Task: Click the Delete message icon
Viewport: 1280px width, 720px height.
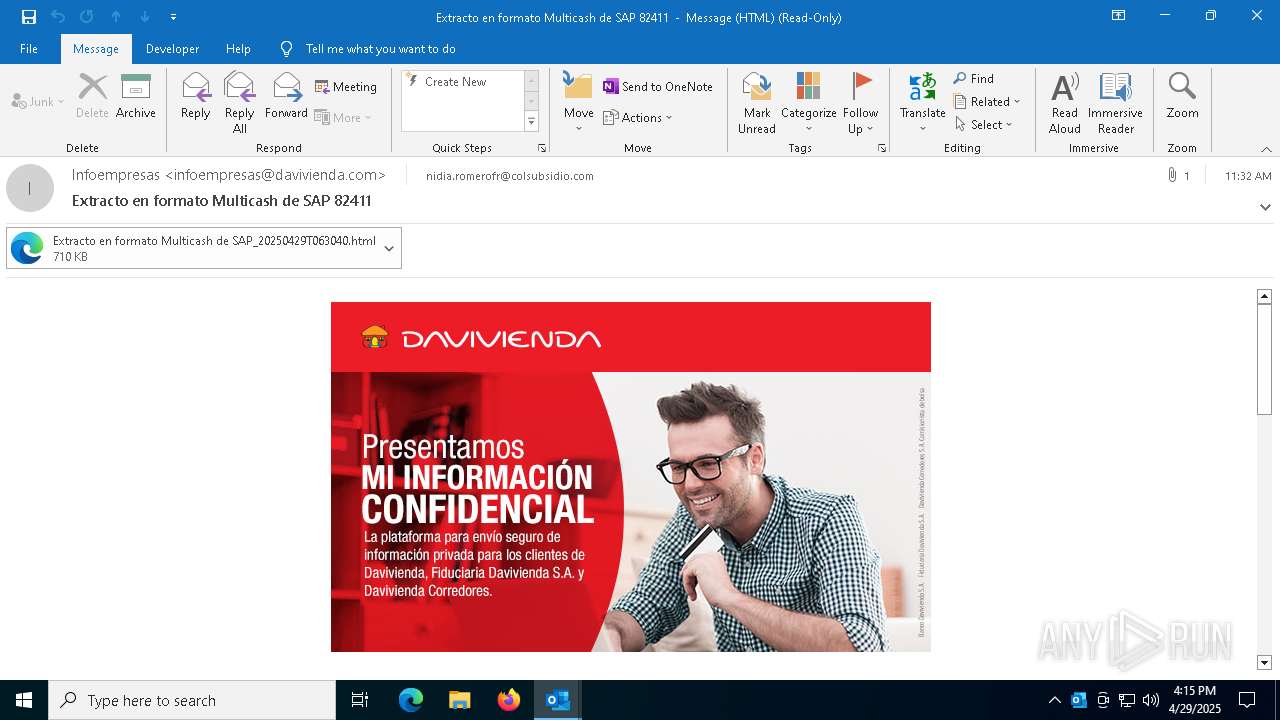Action: [x=92, y=95]
